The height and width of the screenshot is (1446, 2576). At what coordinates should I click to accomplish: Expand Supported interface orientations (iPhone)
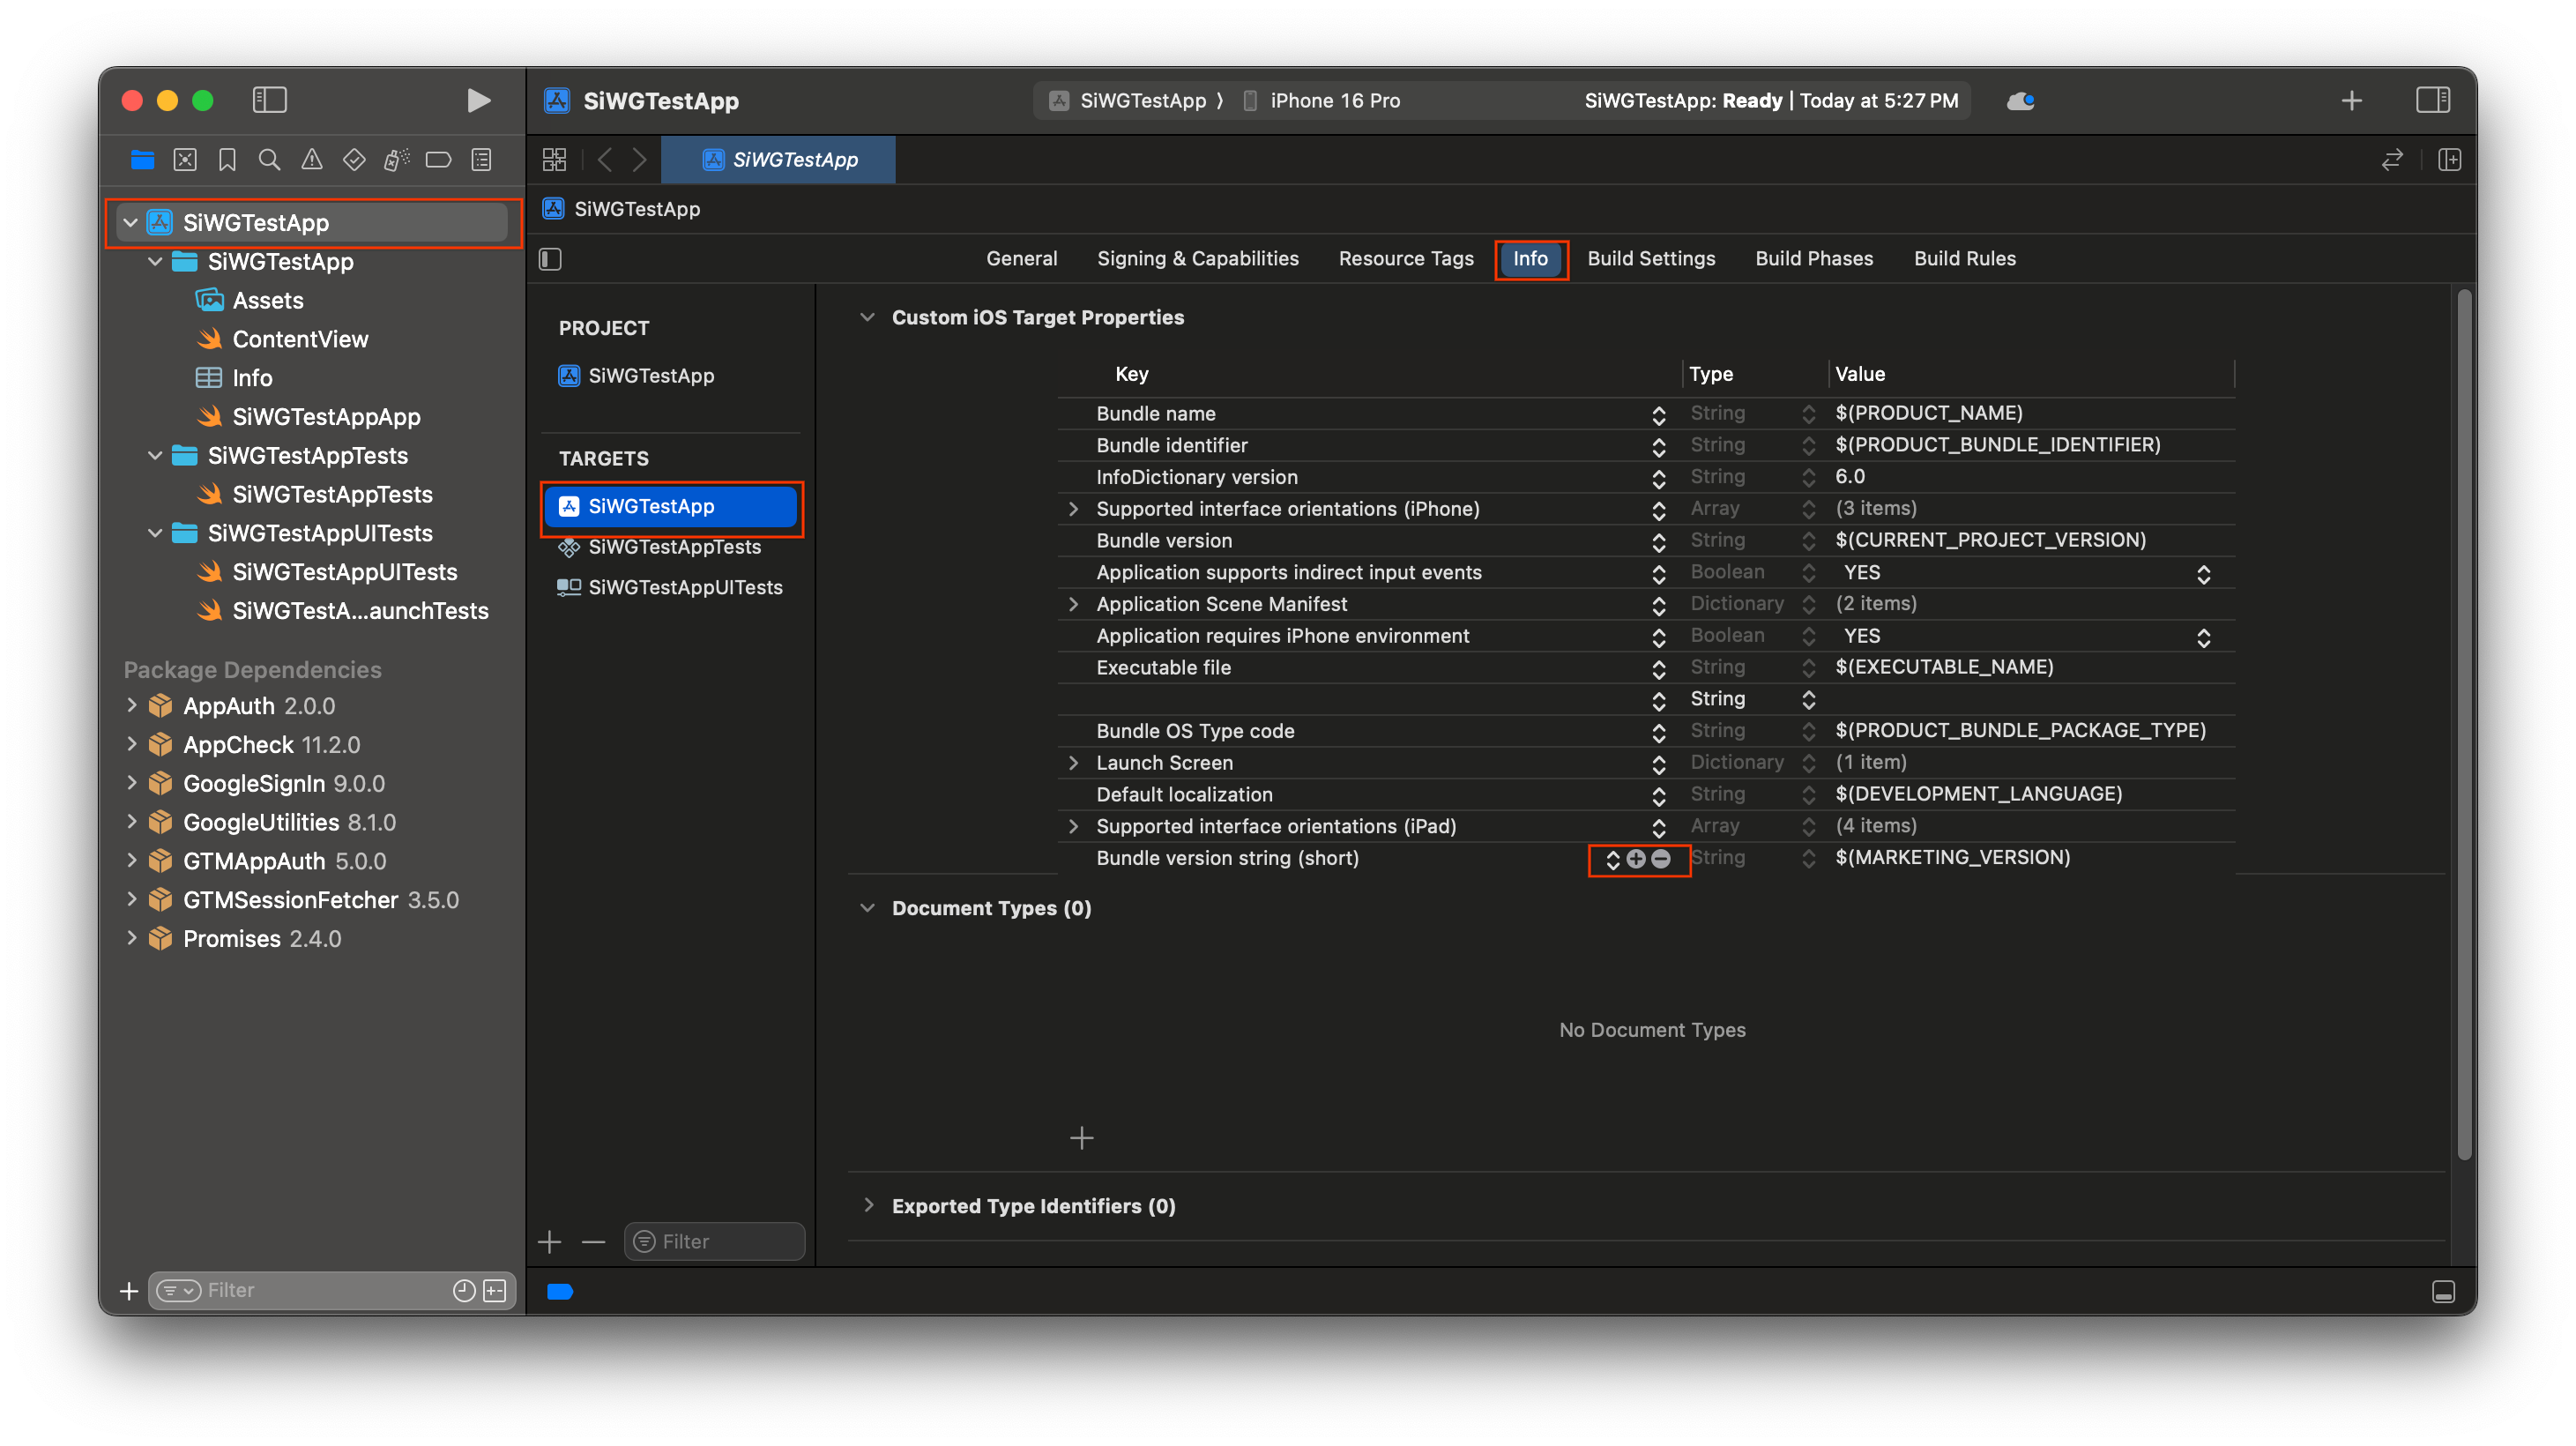pos(1073,508)
